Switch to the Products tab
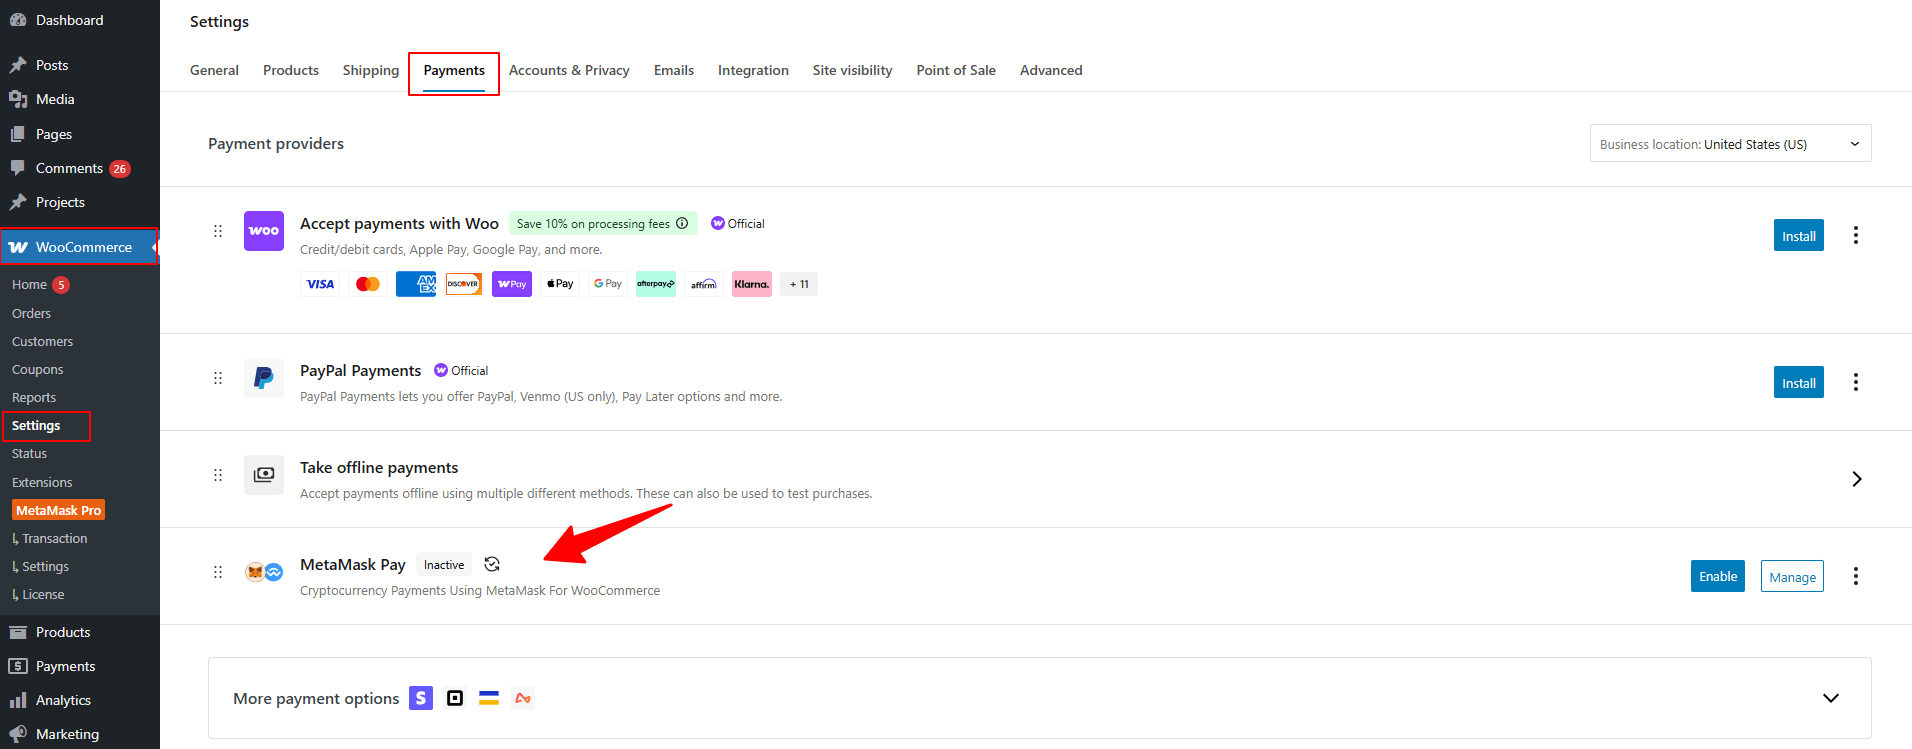The width and height of the screenshot is (1912, 749). tap(291, 70)
